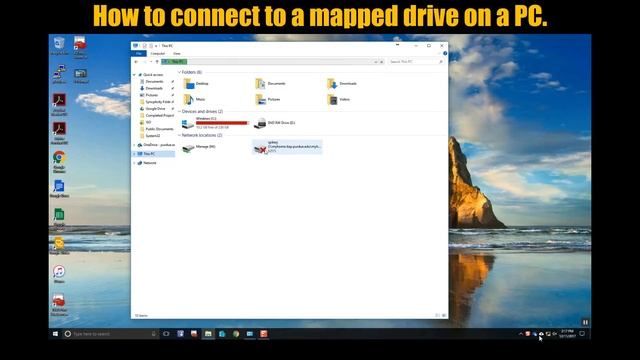Refresh the This PC address bar

click(382, 62)
